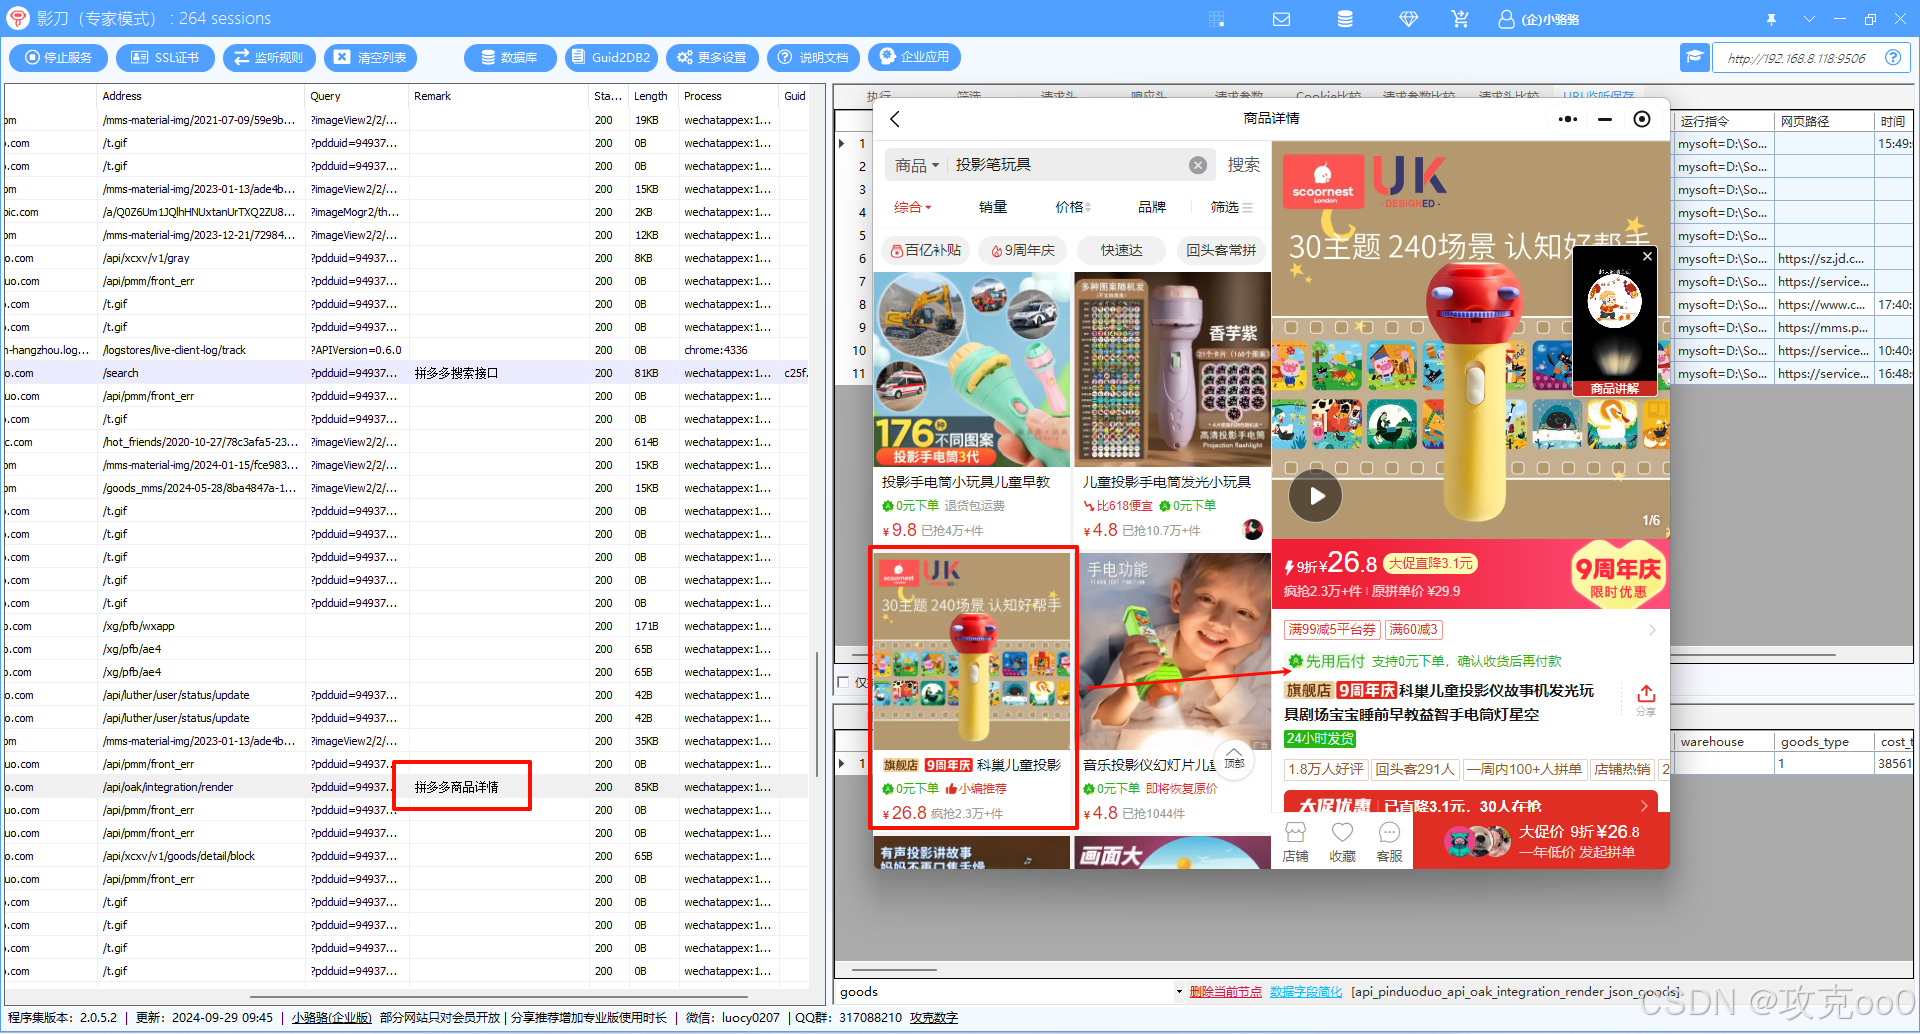Click the goods_type column header
This screenshot has height=1034, width=1920.
point(1814,742)
